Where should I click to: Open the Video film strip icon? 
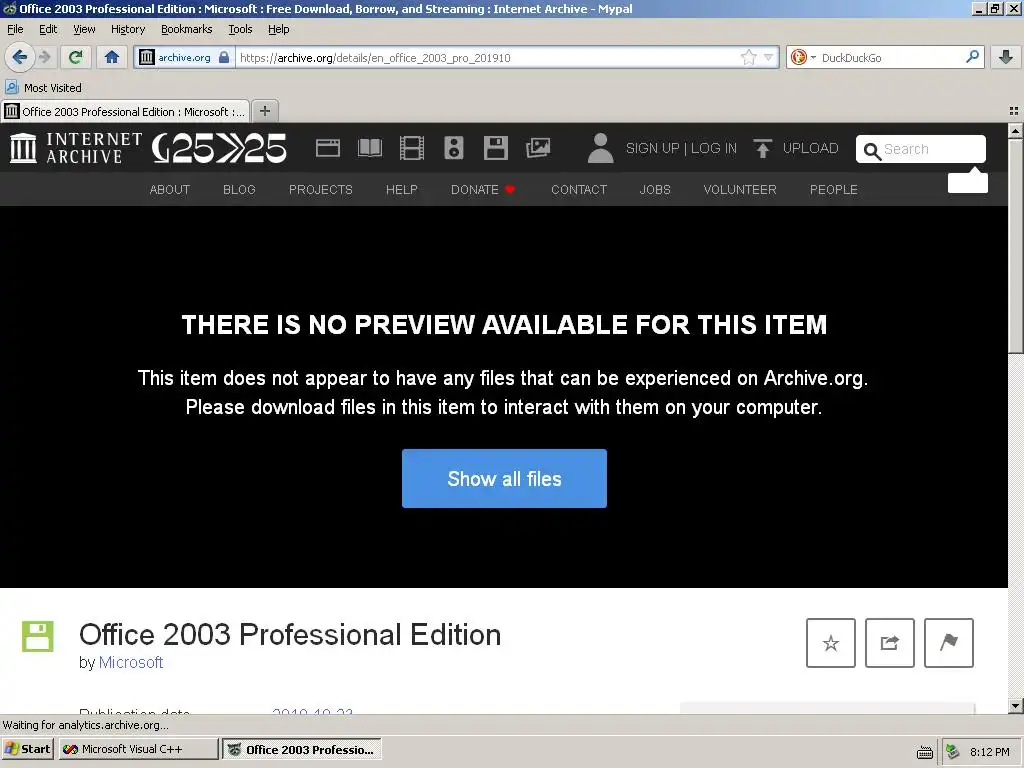[411, 148]
